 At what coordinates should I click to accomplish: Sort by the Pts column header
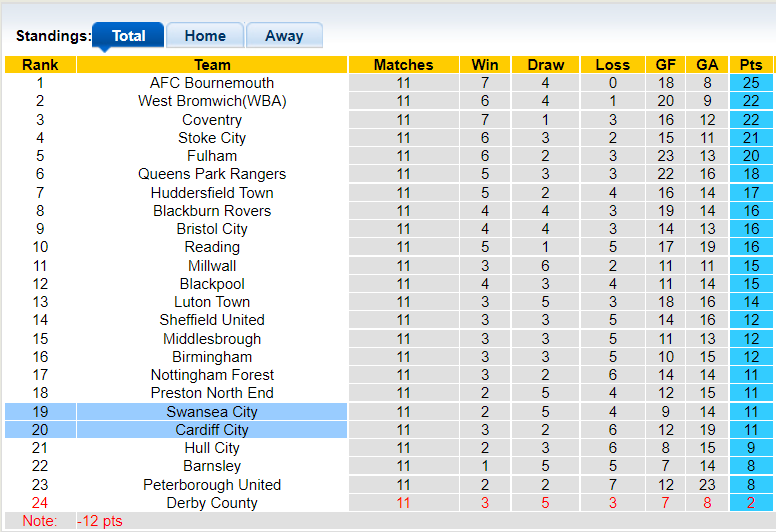751,65
